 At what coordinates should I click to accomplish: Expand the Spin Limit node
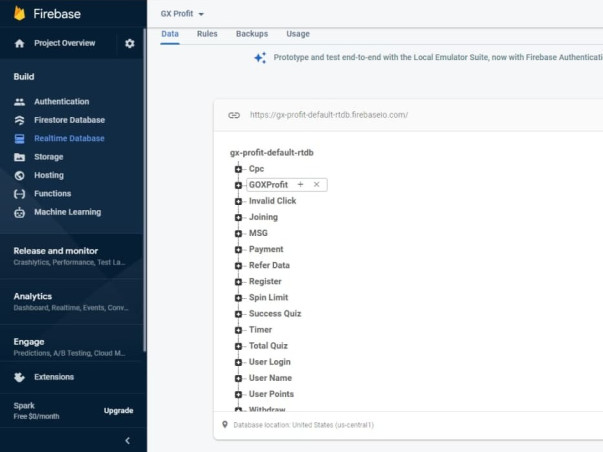[238, 298]
